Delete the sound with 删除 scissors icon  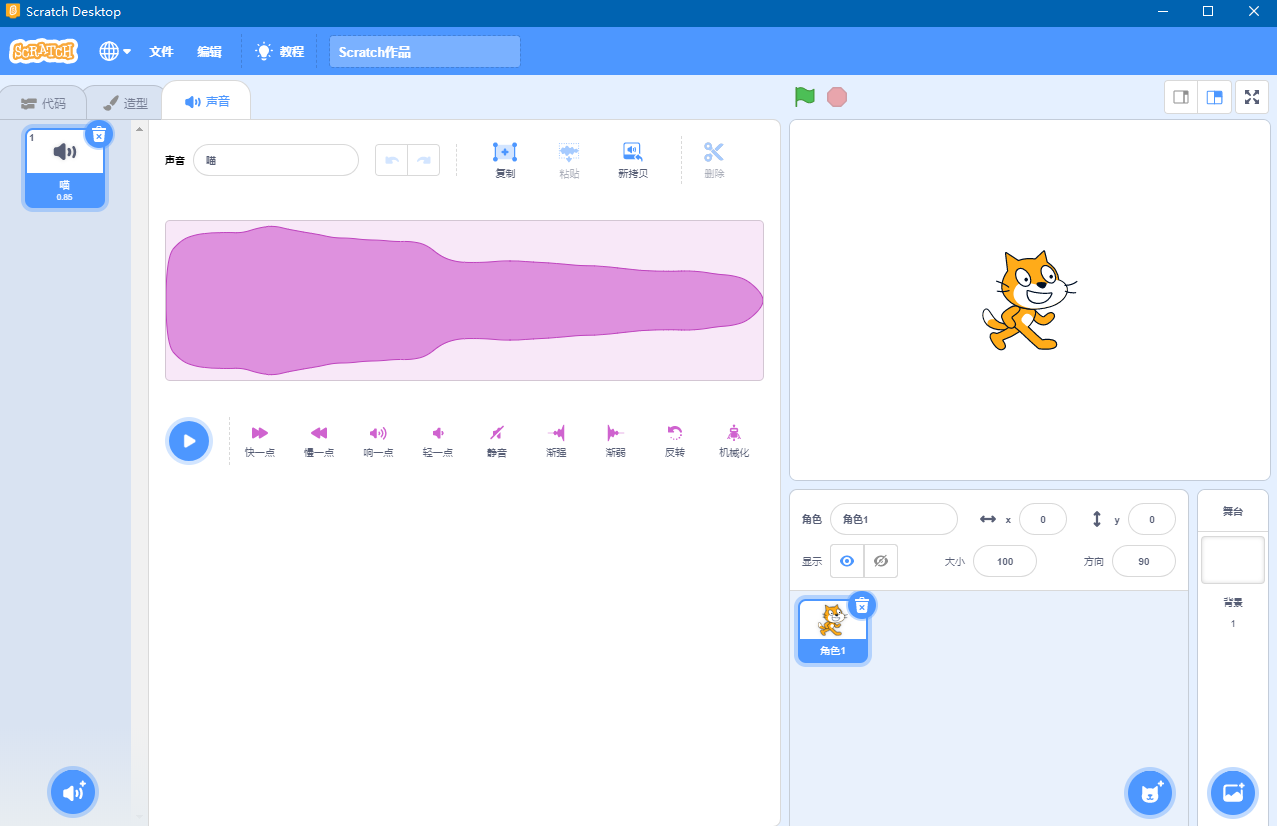[713, 158]
